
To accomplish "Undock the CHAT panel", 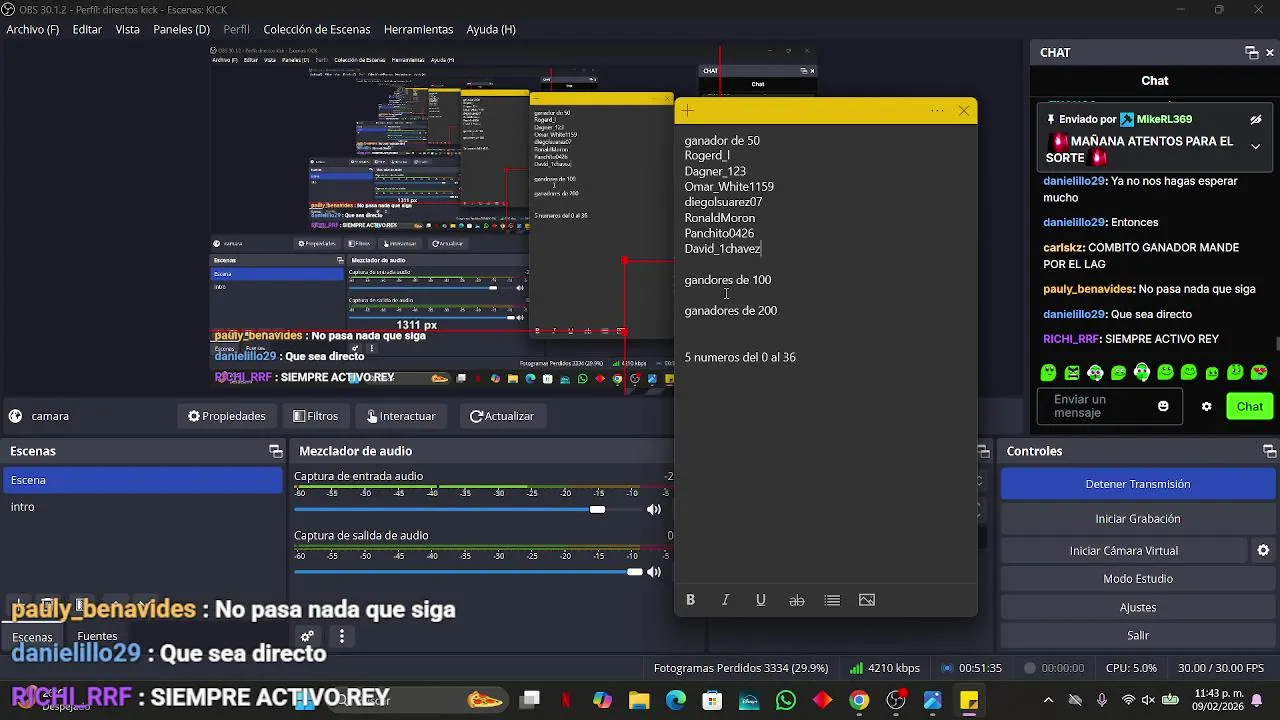I will 1251,53.
